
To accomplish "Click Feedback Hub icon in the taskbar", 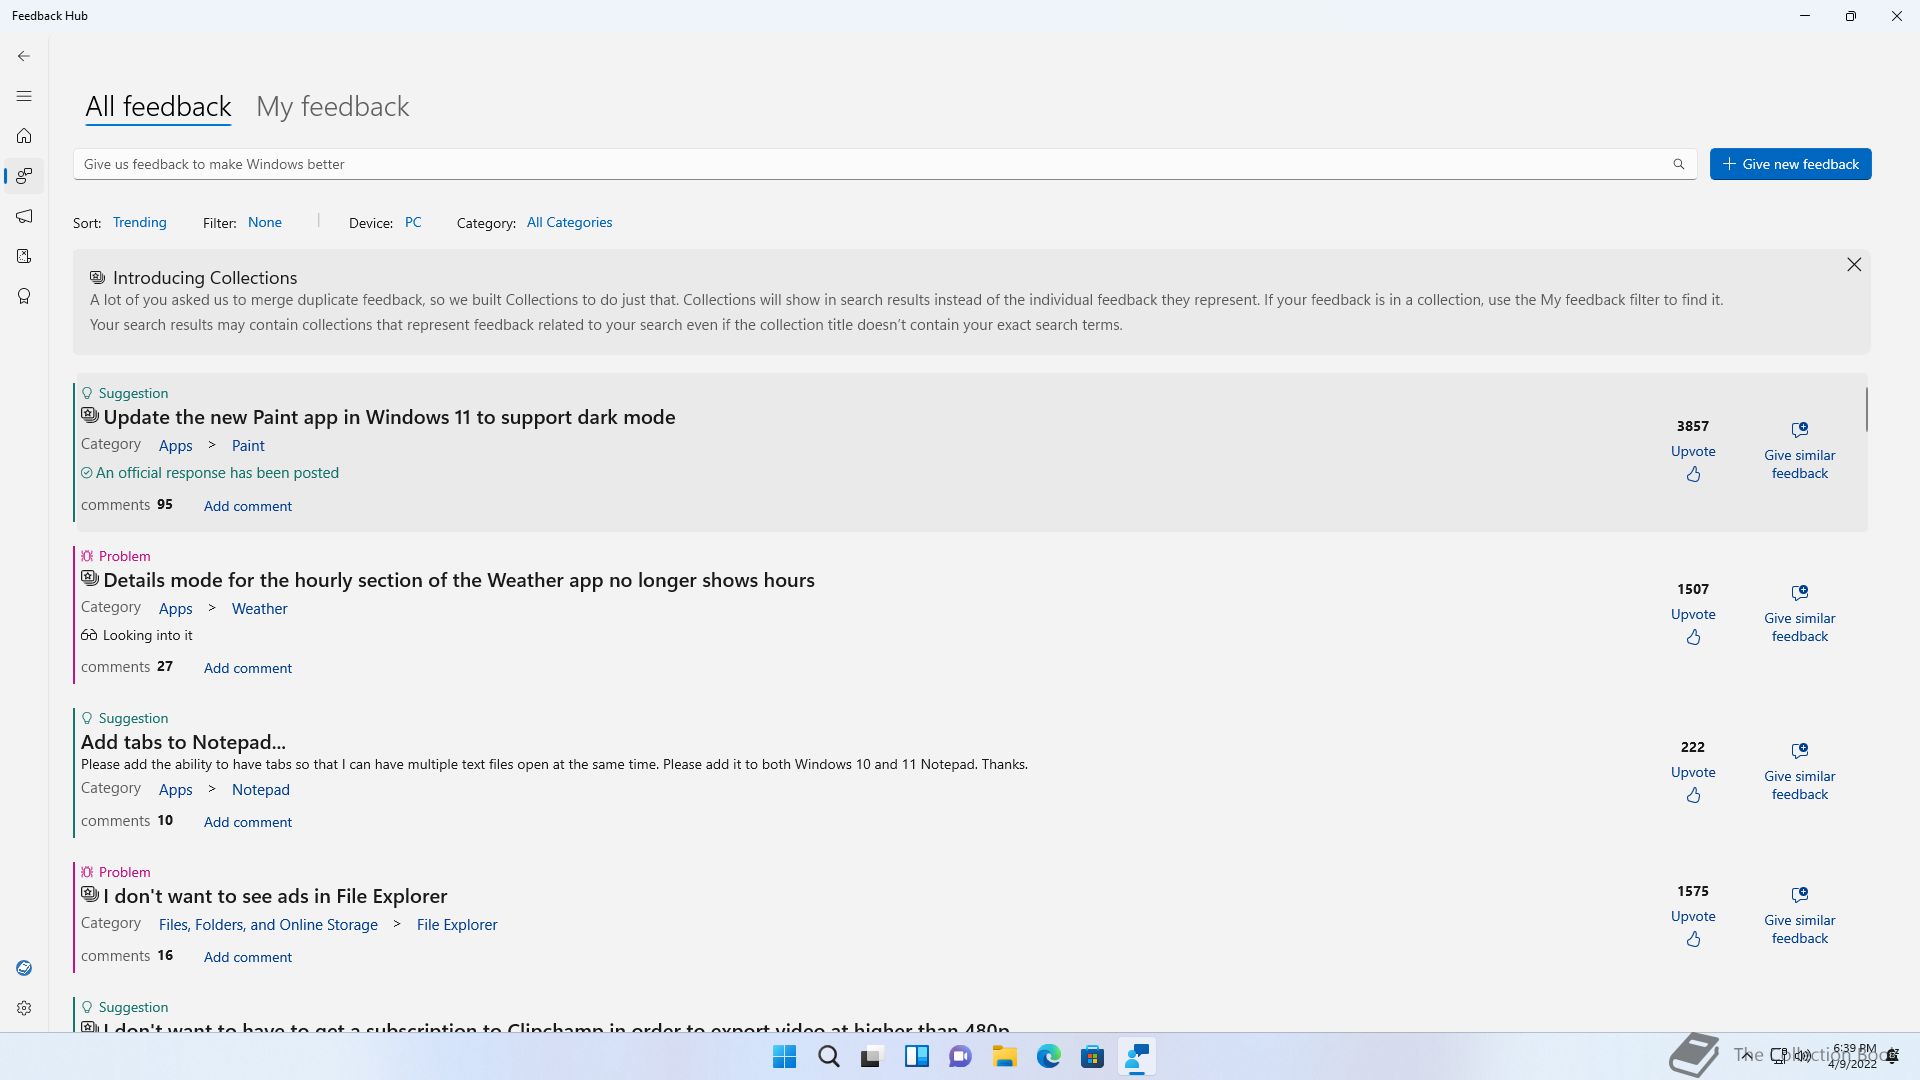I will click(x=1137, y=1056).
